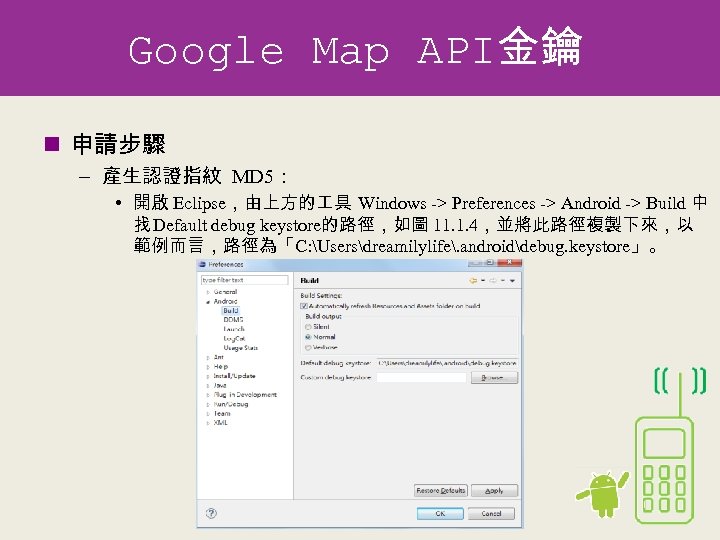Expand the Java tree node
The width and height of the screenshot is (720, 540).
point(208,386)
